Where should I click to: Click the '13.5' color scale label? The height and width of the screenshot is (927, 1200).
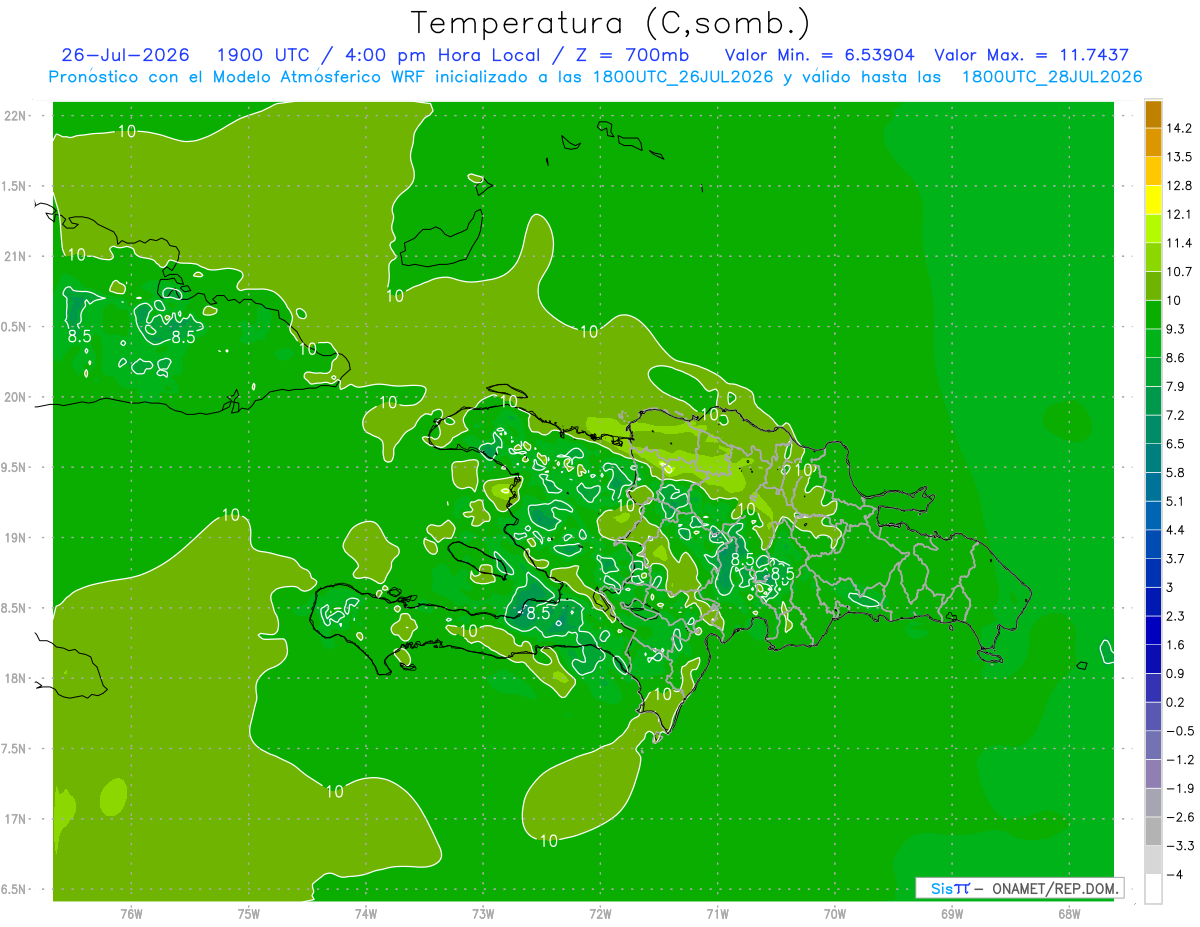[1179, 157]
